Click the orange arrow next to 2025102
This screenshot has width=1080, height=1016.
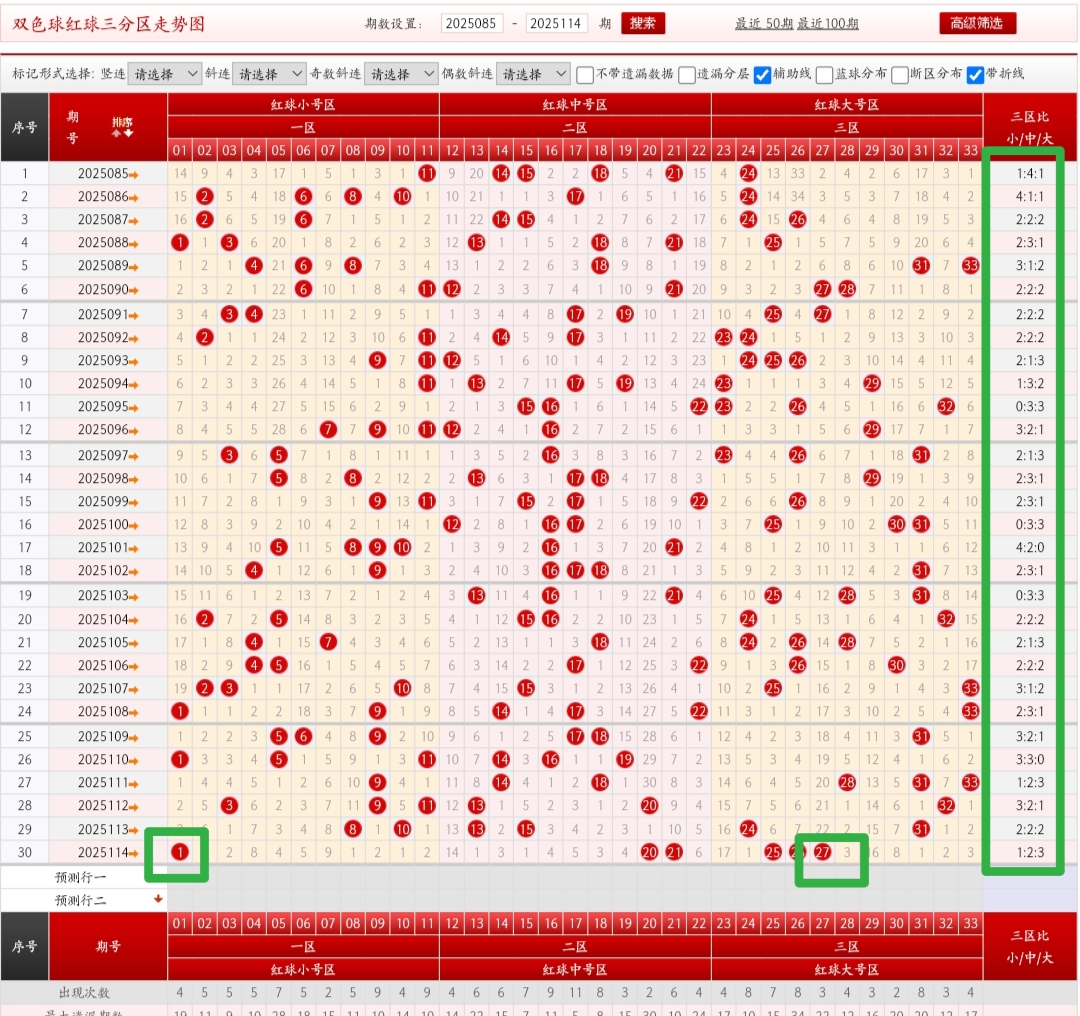[x=134, y=571]
